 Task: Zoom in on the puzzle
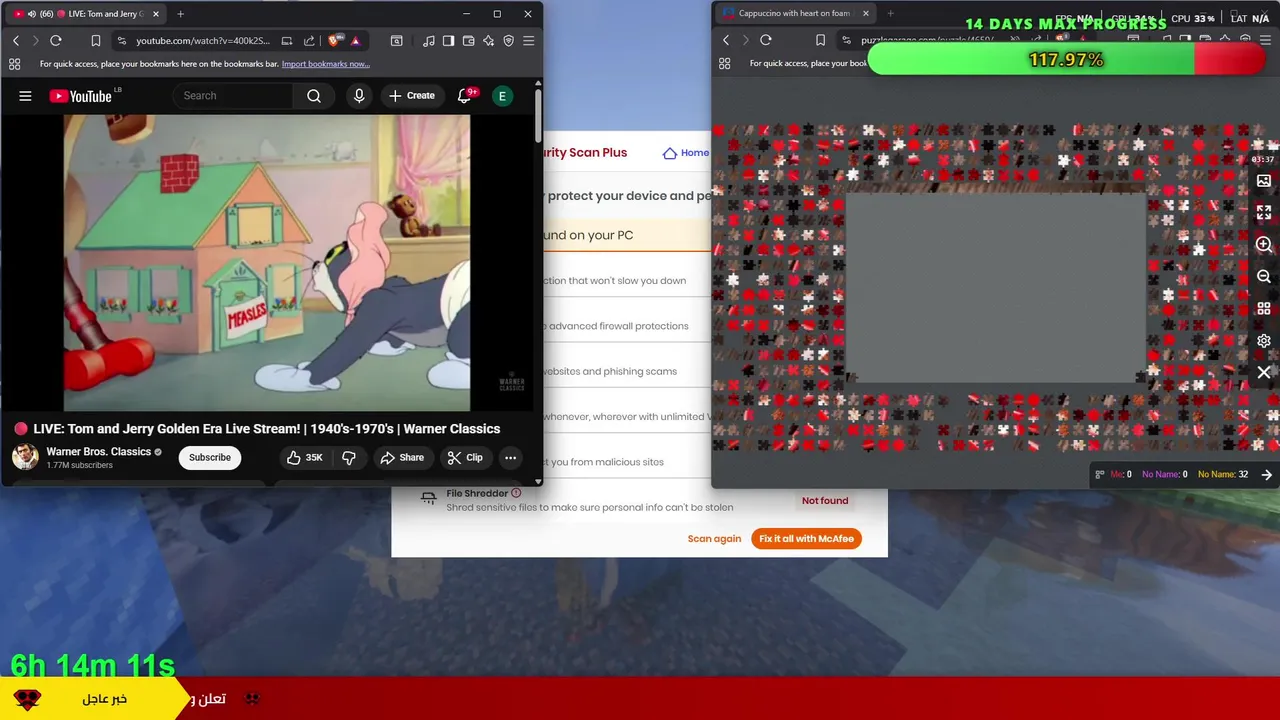[1264, 245]
